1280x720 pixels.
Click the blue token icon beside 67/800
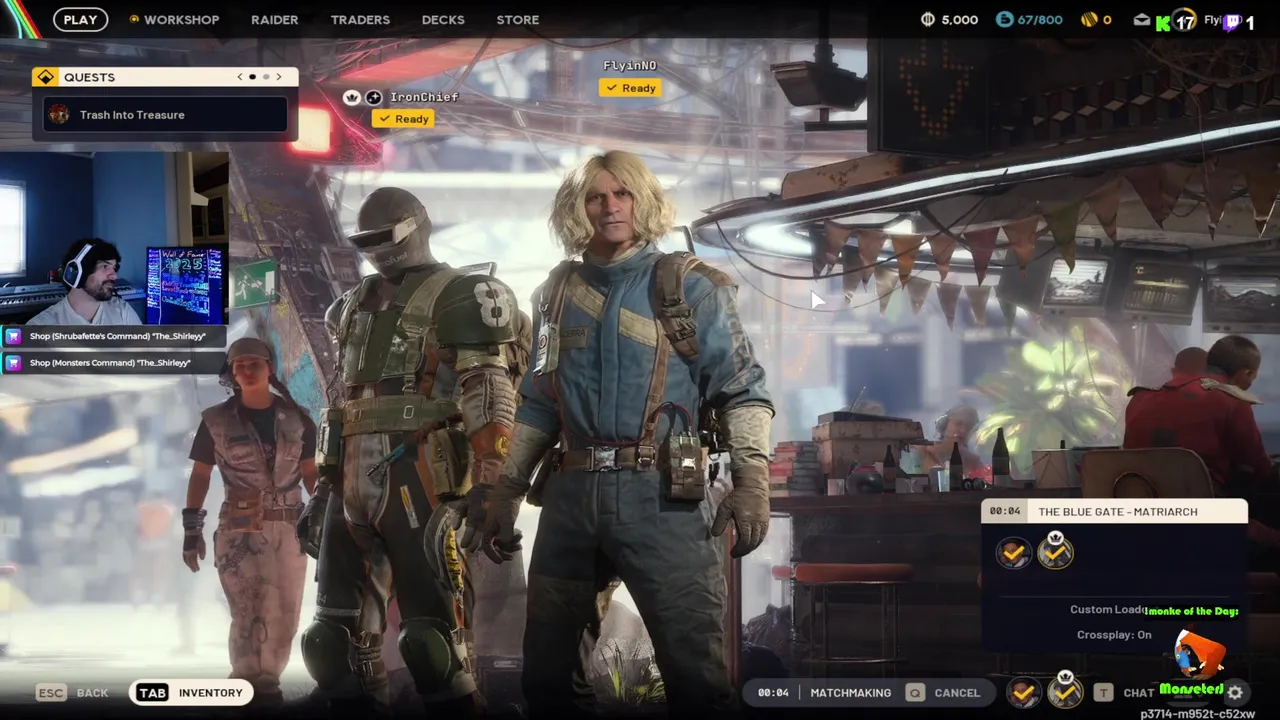pyautogui.click(x=1004, y=19)
